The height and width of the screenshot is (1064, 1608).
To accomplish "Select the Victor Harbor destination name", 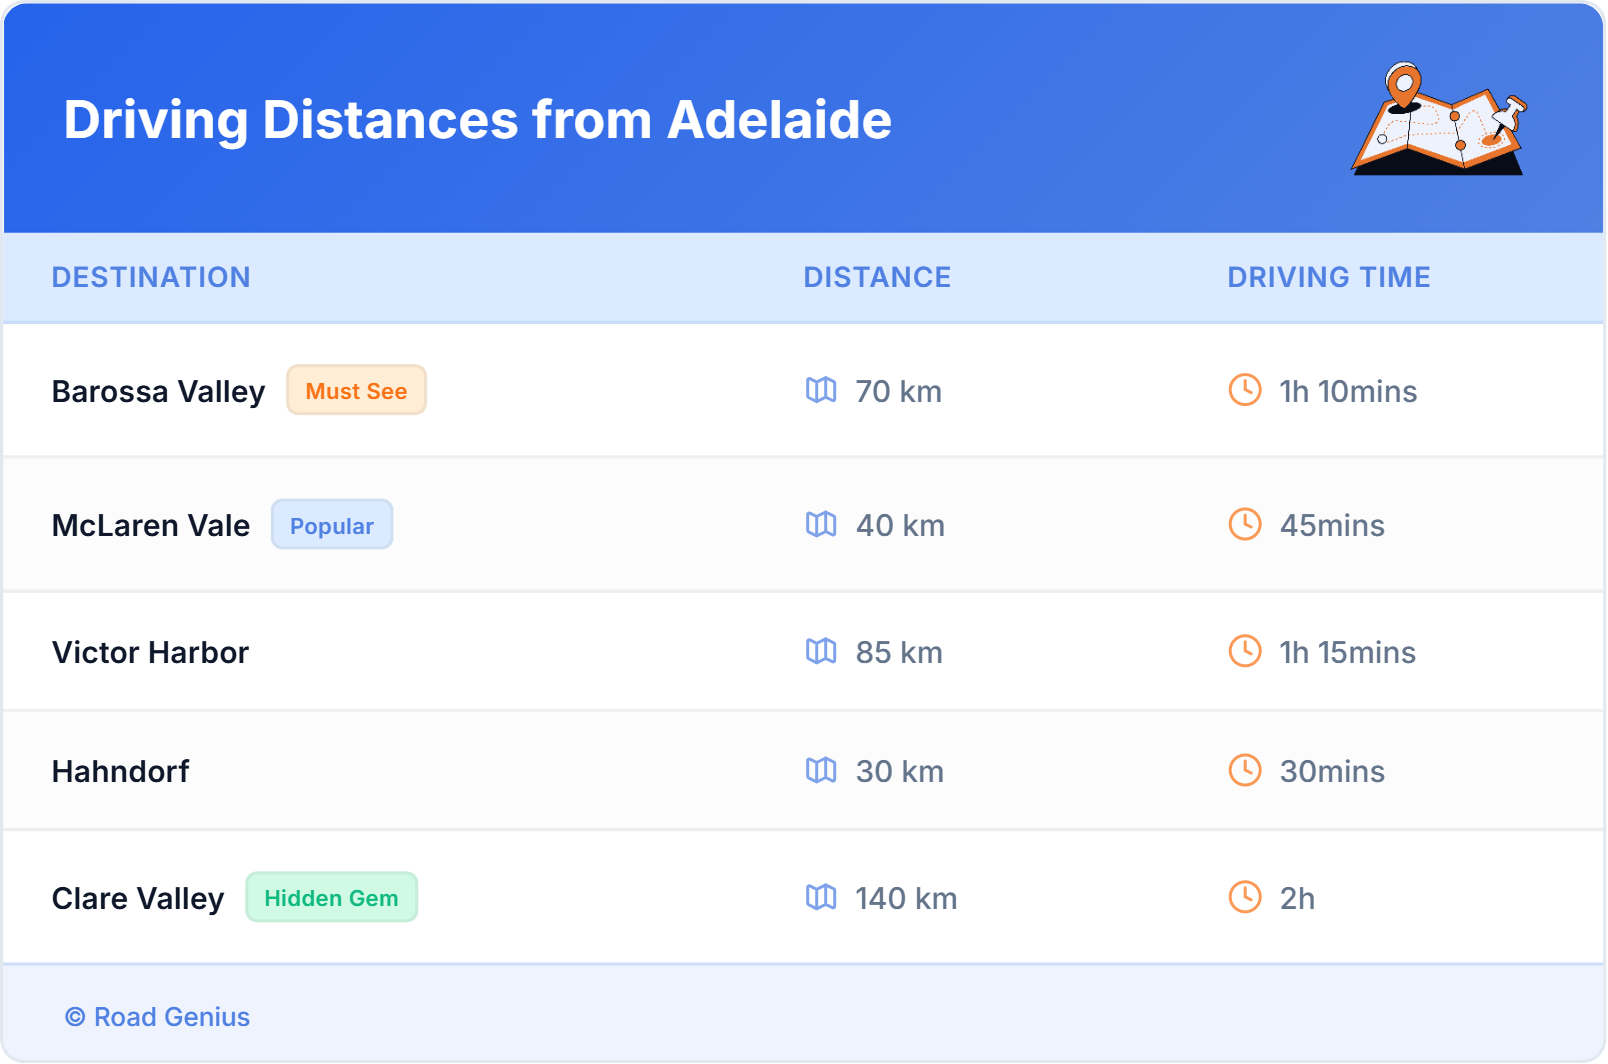I will (150, 652).
